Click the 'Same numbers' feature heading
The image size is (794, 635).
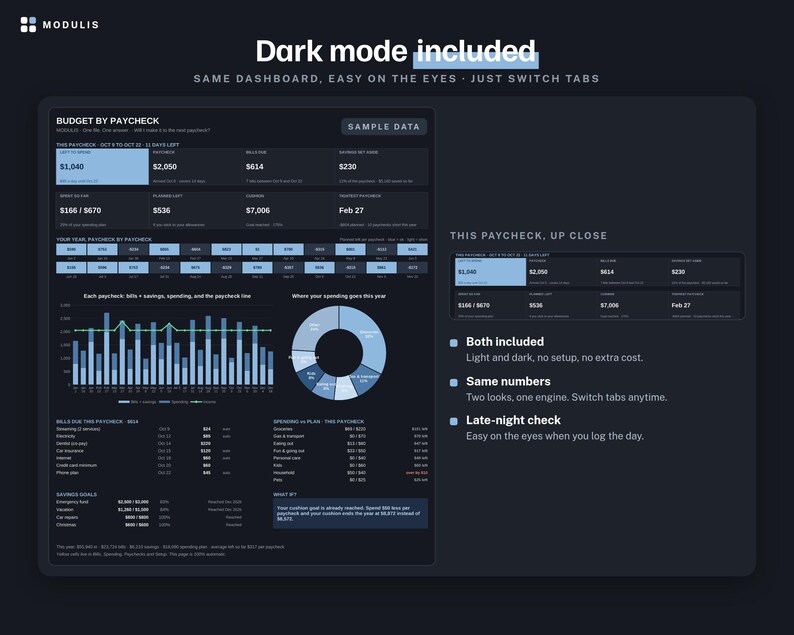[508, 381]
